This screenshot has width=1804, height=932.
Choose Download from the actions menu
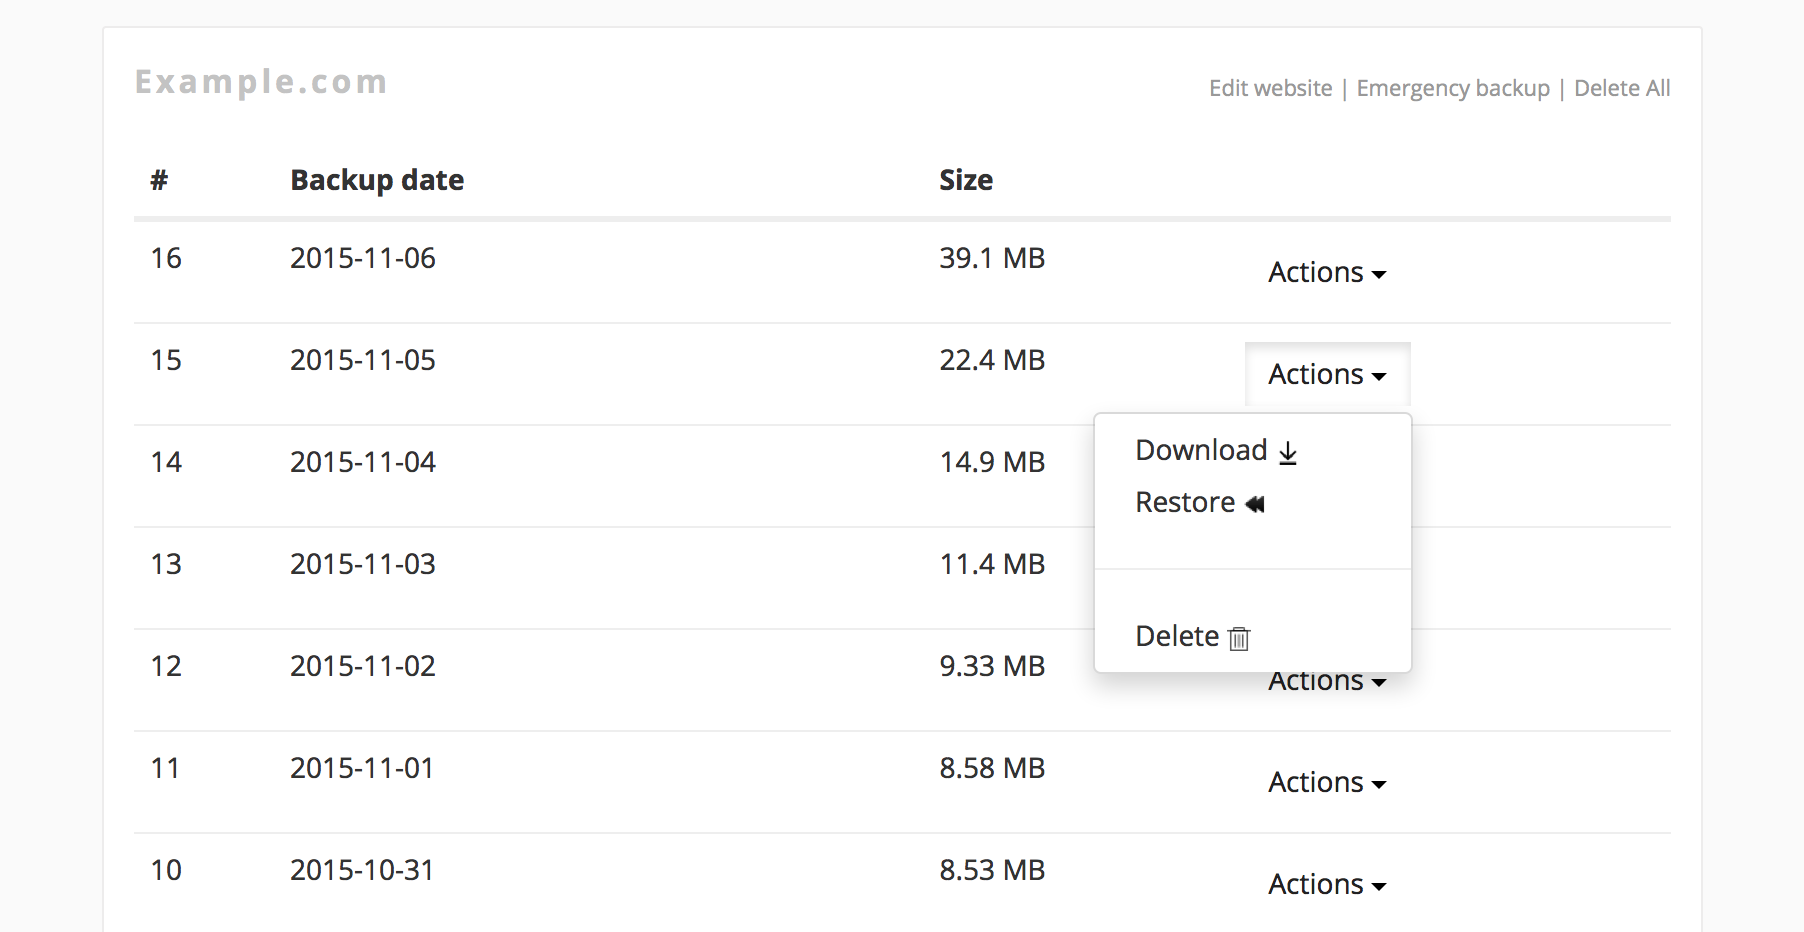[1202, 451]
